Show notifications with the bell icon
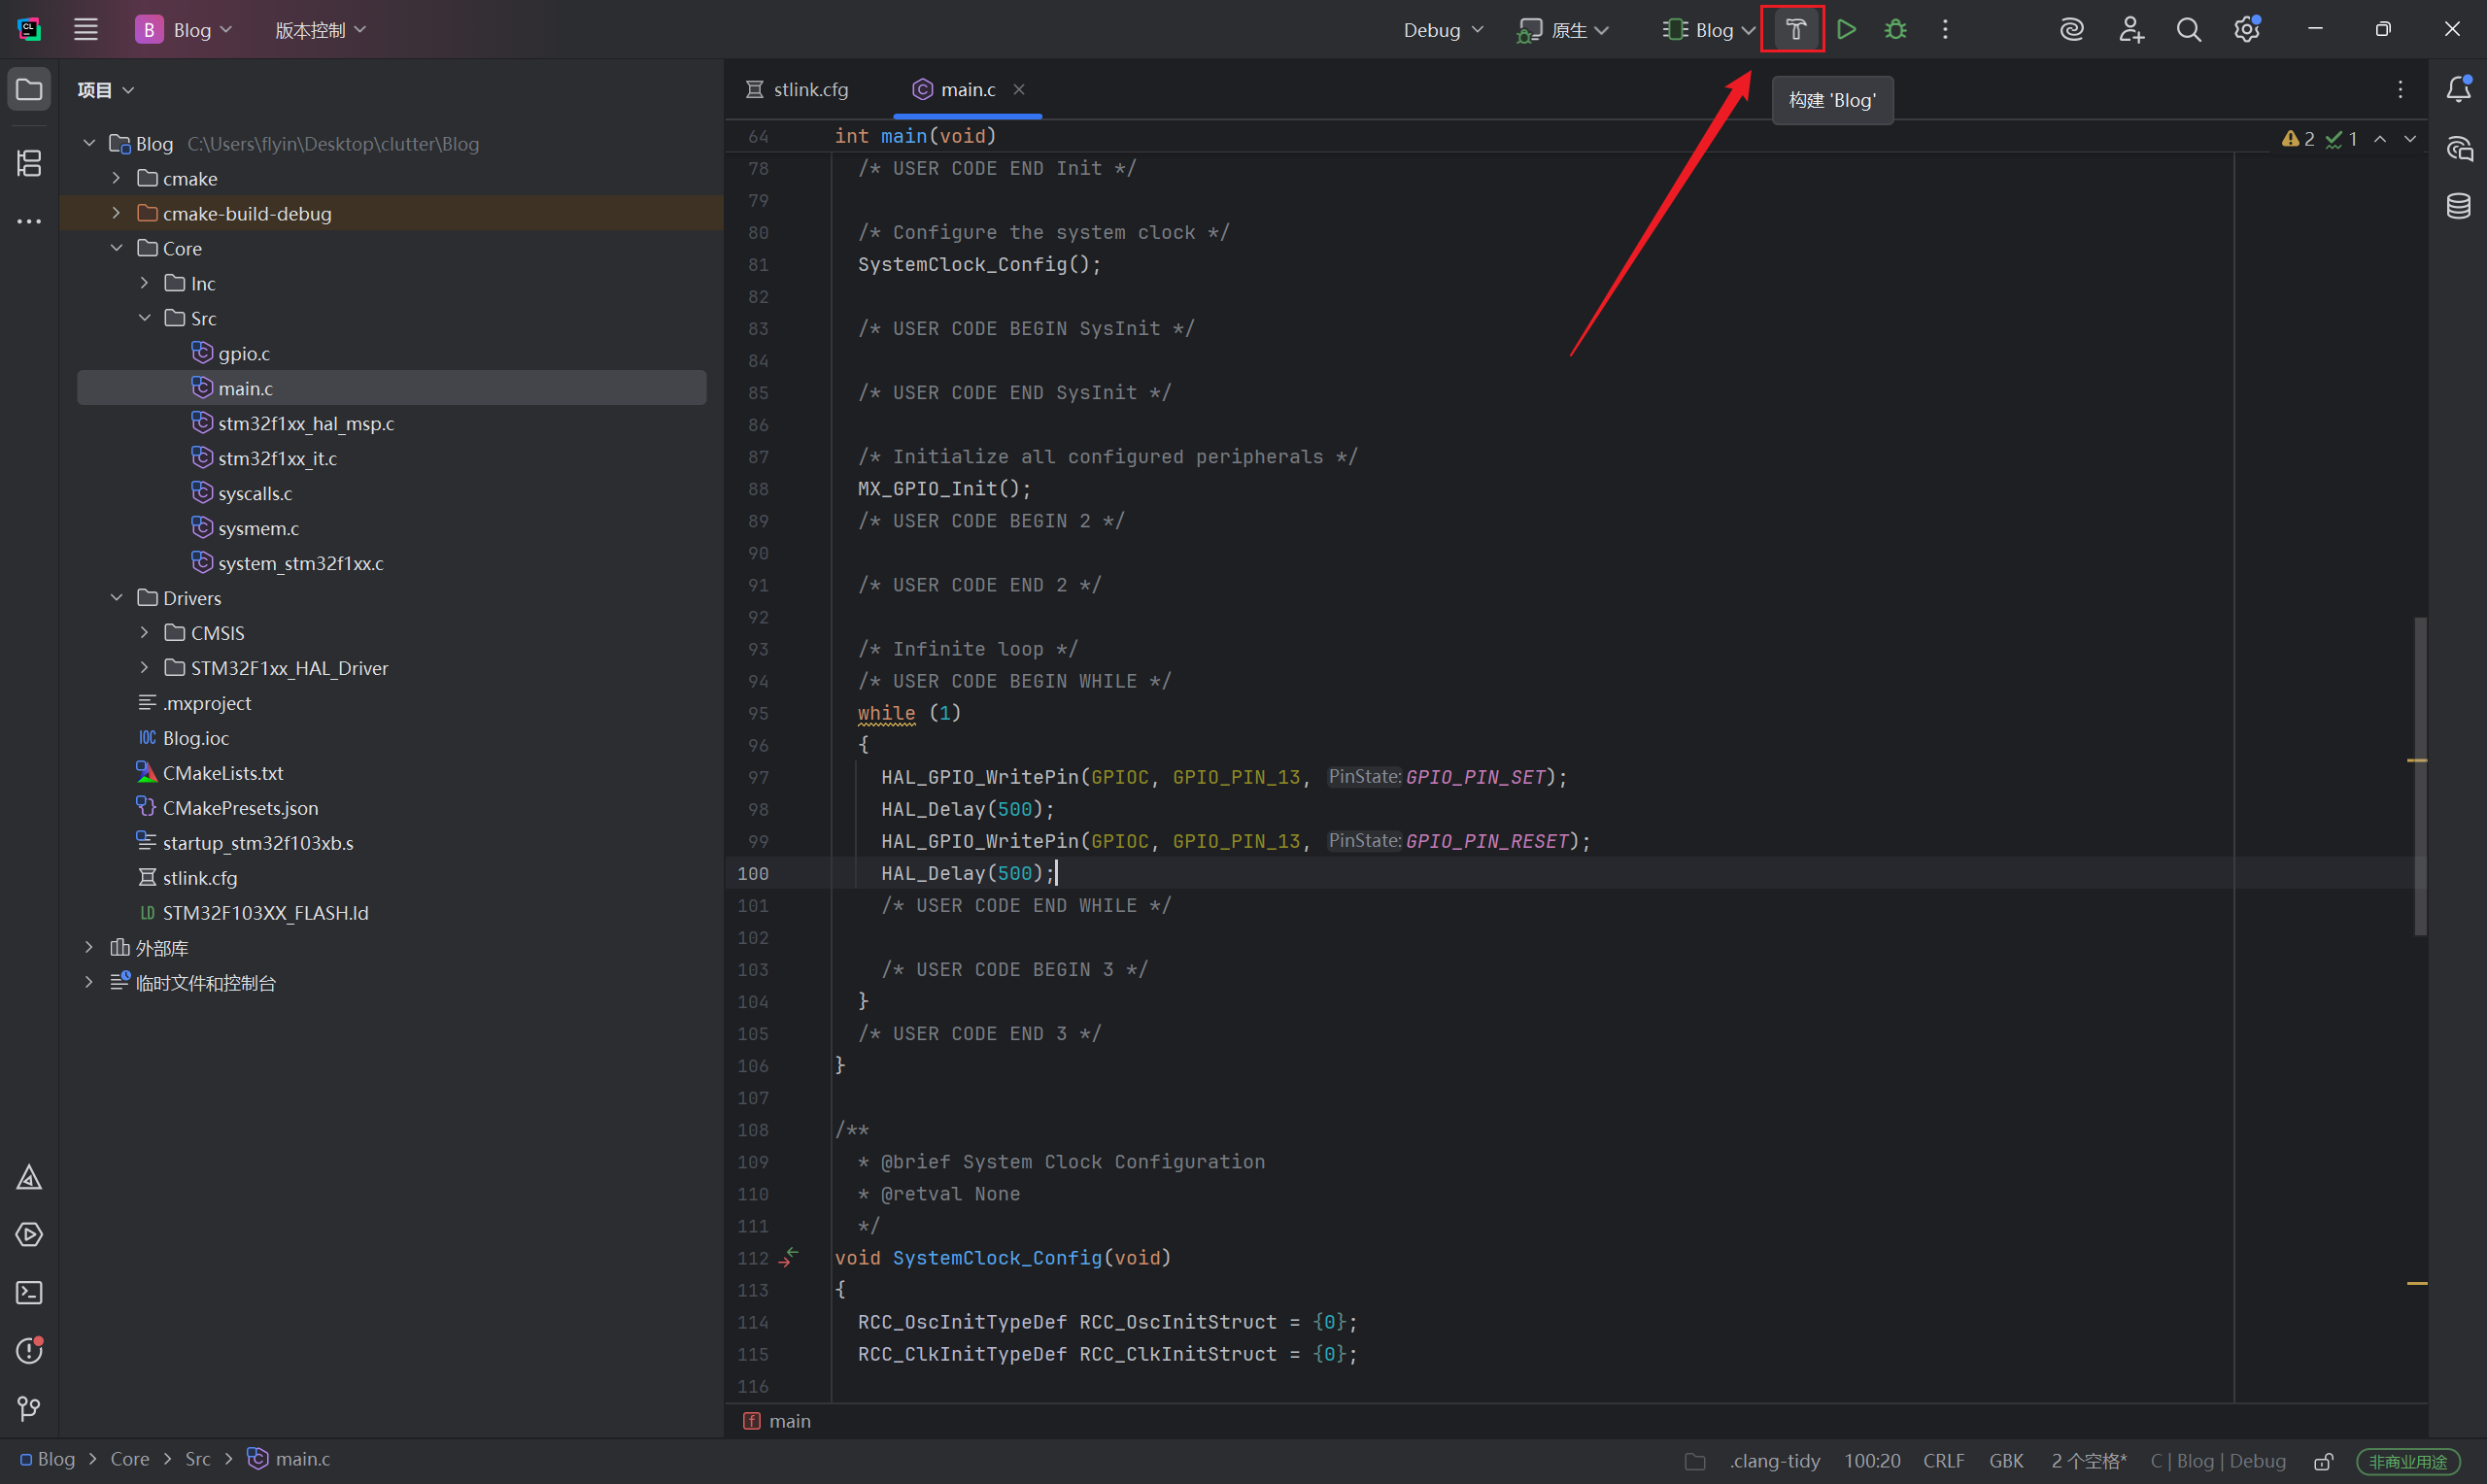This screenshot has width=2487, height=1484. tap(2458, 90)
